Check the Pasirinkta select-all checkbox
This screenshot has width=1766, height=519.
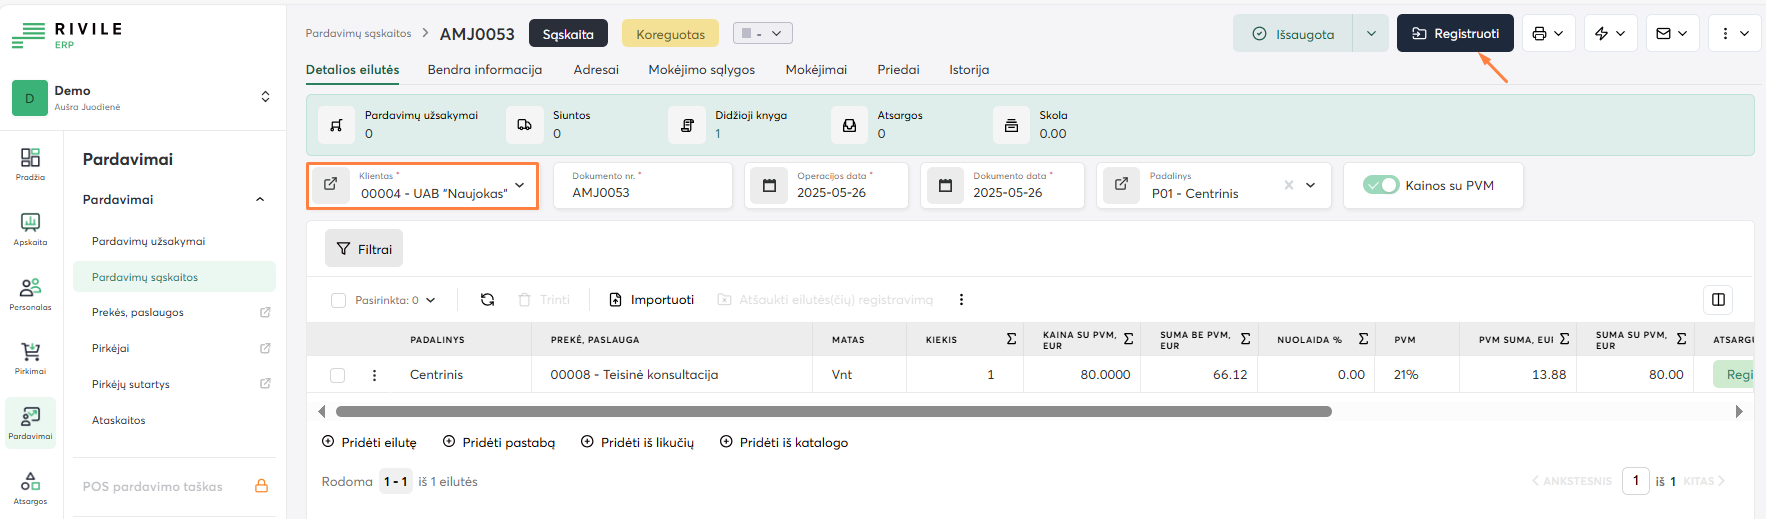tap(338, 300)
